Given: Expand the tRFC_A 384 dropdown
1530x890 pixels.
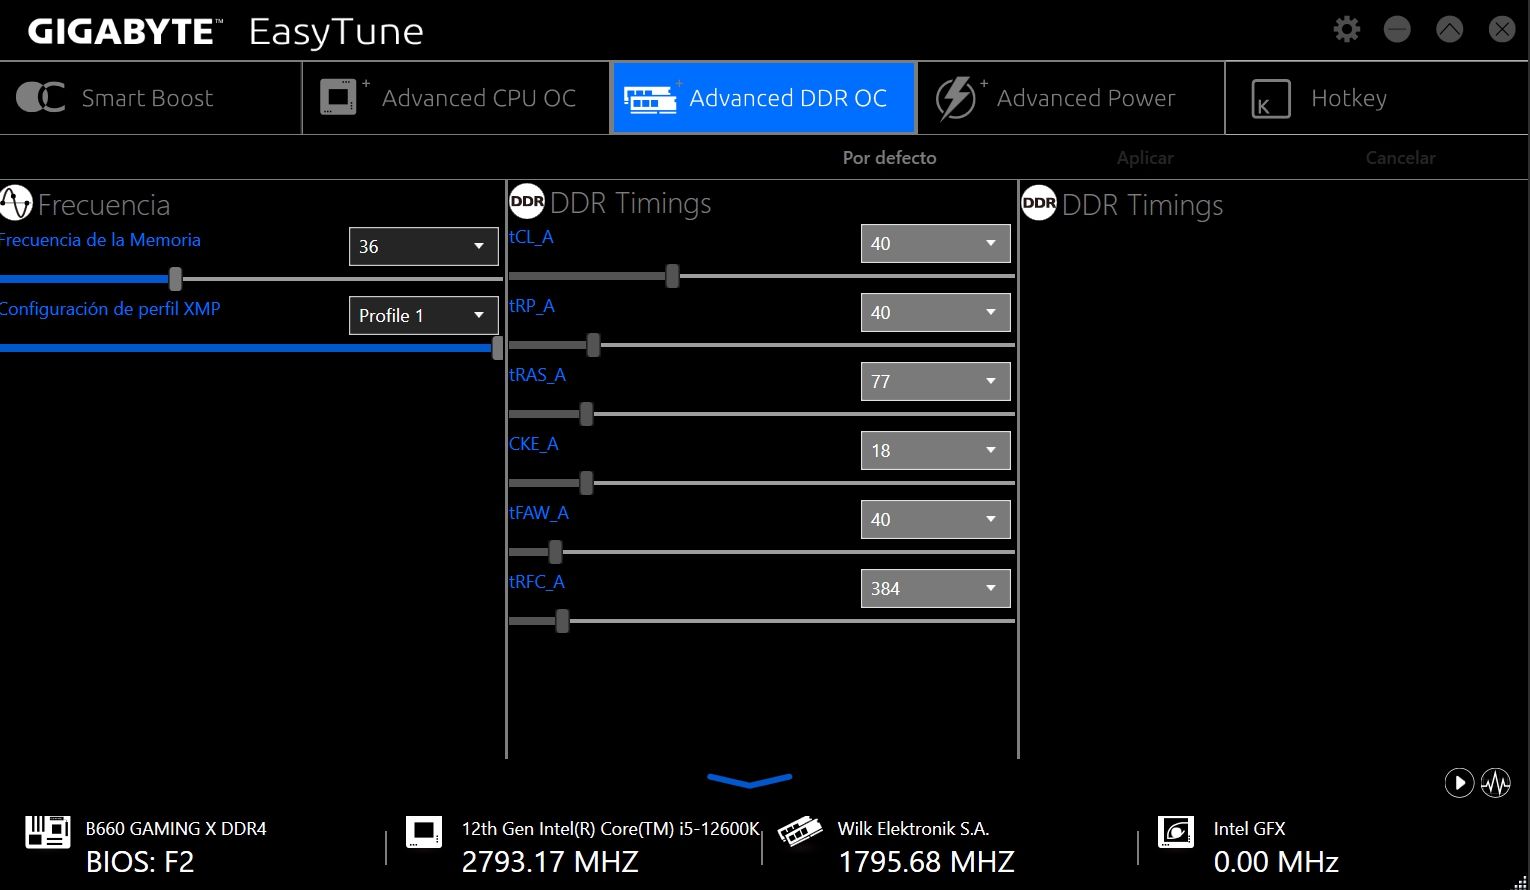Looking at the screenshot, I should [935, 588].
